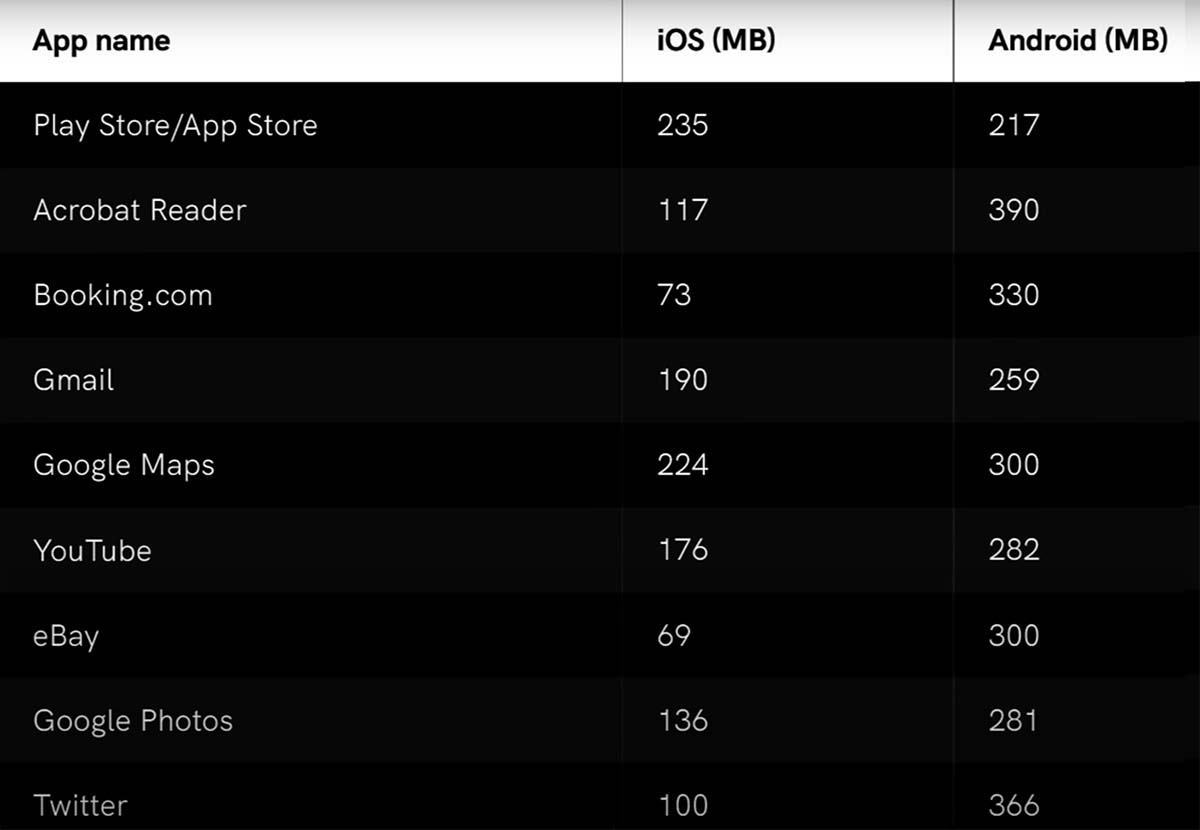This screenshot has width=1200, height=830.
Task: Click the Booking.com app name
Action: (122, 296)
